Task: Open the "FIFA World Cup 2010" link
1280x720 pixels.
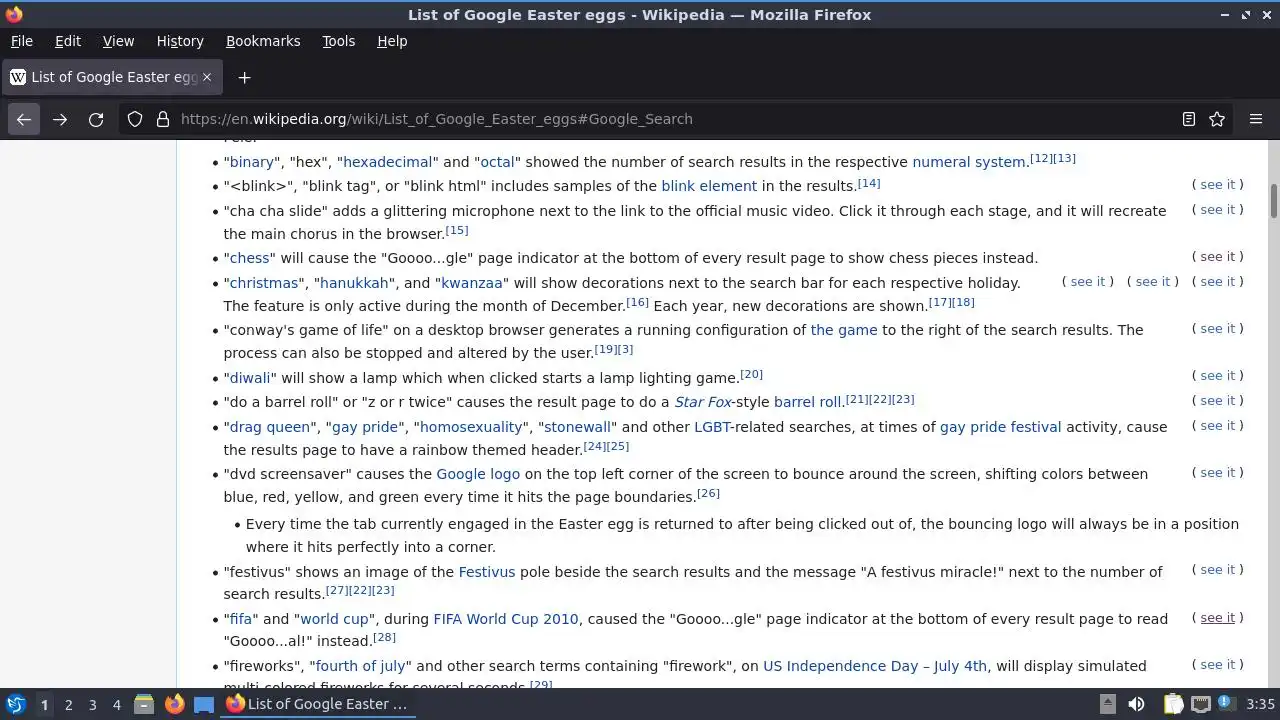Action: (506, 619)
